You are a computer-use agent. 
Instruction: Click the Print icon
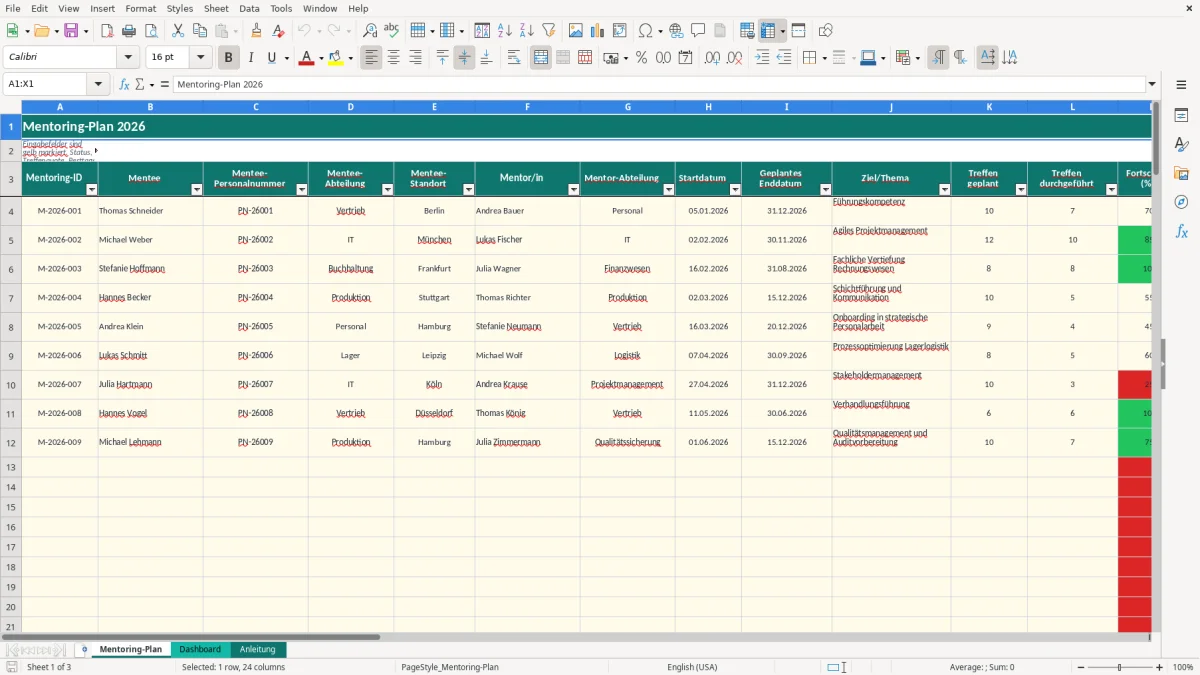(x=128, y=31)
